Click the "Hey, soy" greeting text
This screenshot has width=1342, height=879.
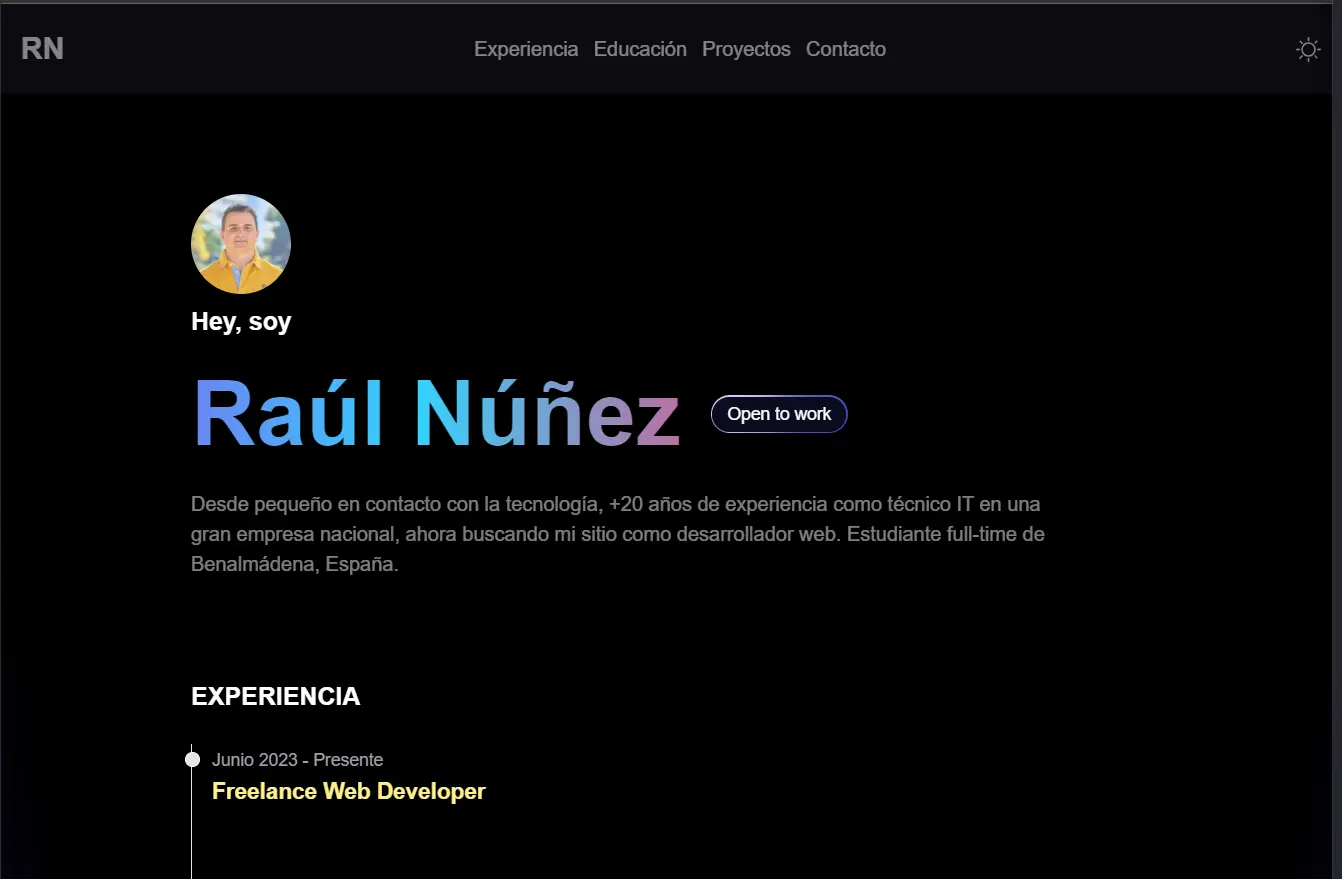point(241,322)
